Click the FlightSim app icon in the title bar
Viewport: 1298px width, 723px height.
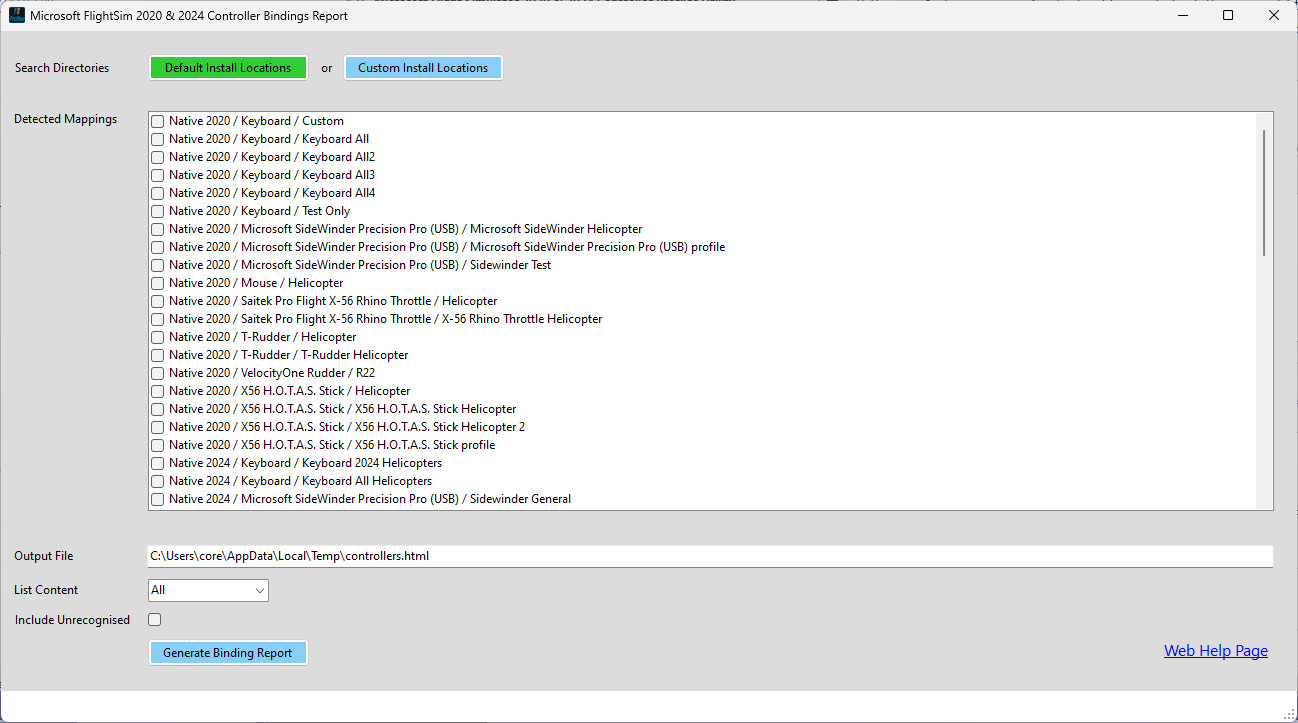click(17, 16)
